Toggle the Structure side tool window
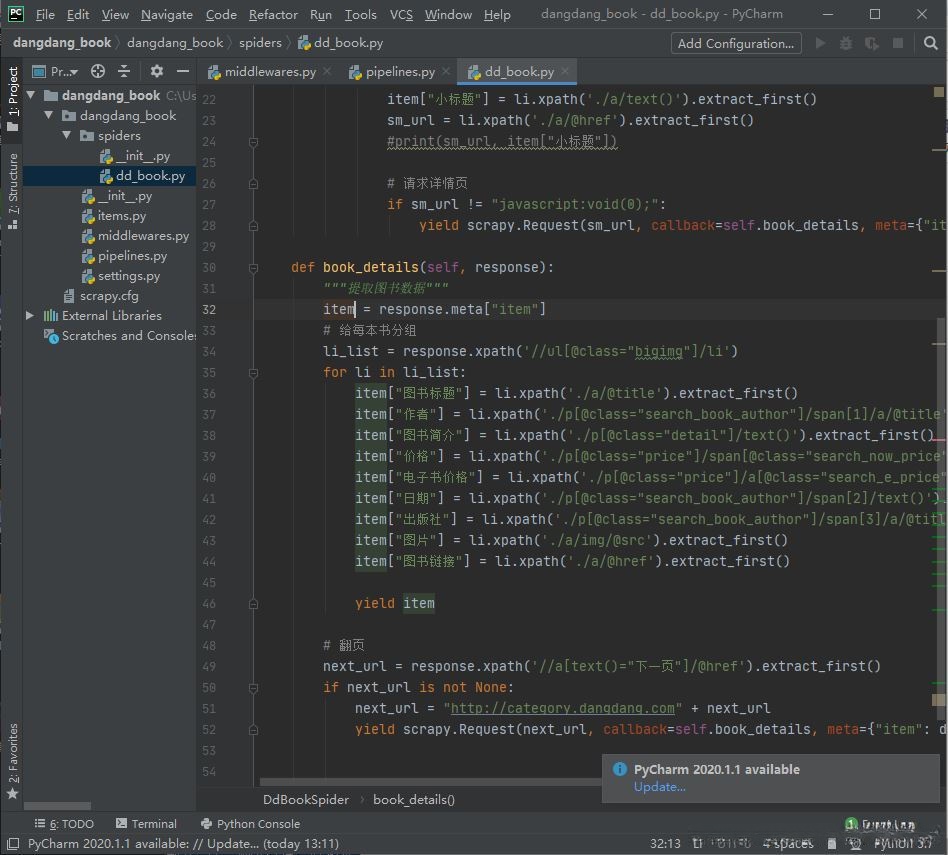The image size is (948, 855). [x=13, y=190]
